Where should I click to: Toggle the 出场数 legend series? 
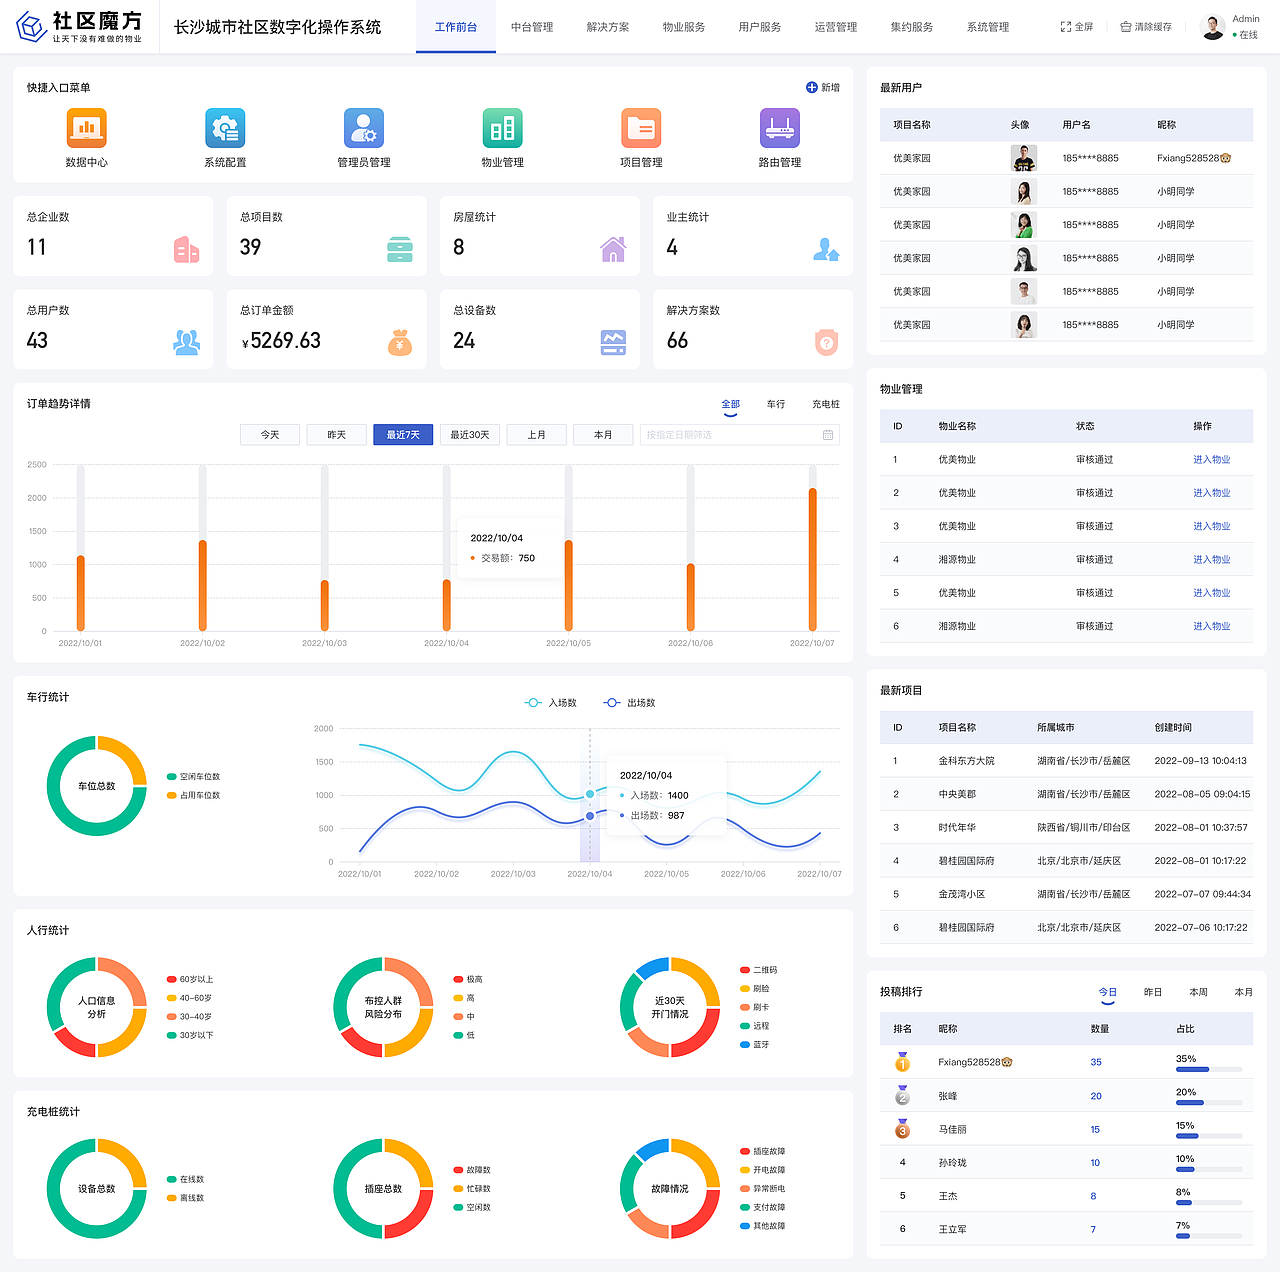click(629, 703)
